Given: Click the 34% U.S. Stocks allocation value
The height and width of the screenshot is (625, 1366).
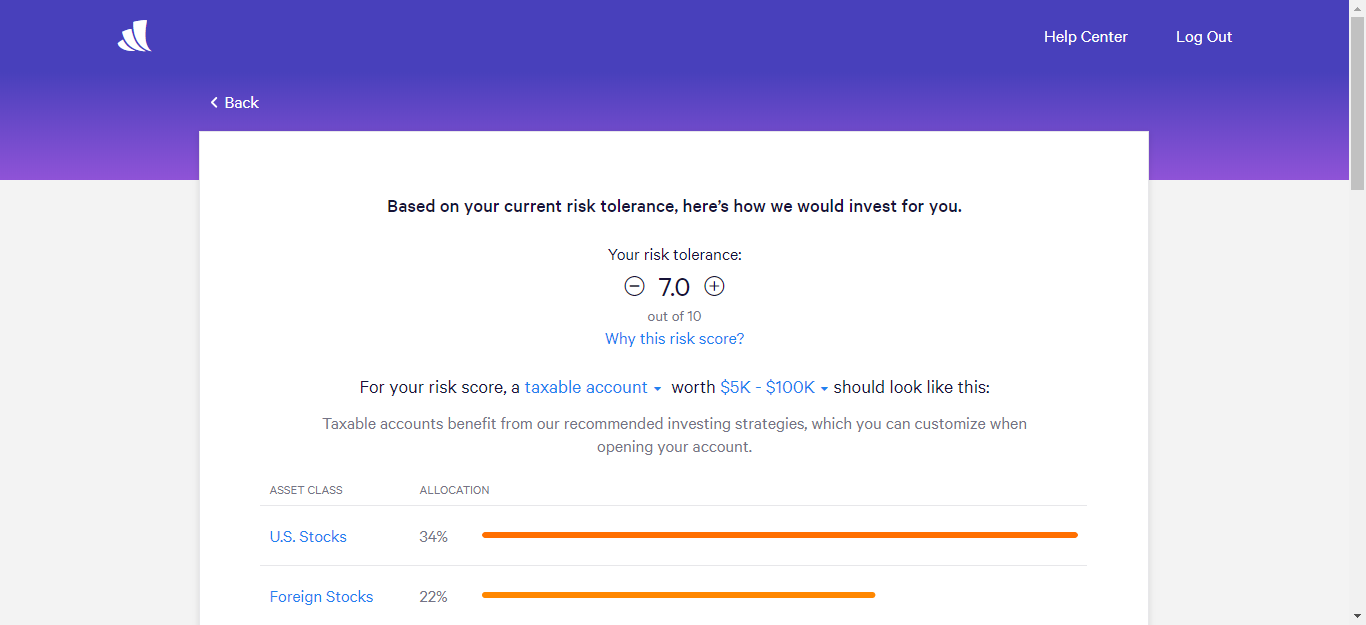Looking at the screenshot, I should click(433, 537).
